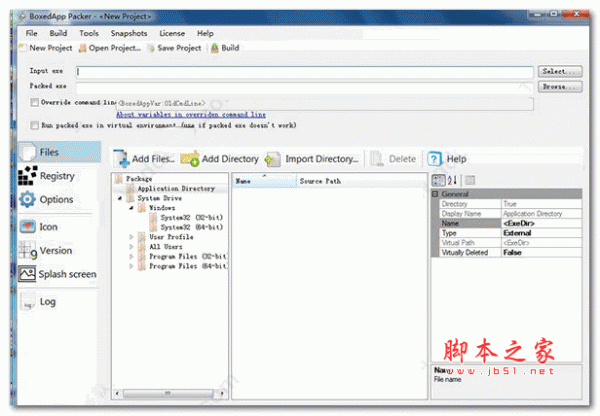Open the Snapshots menu
Screen dimensions: 600x416
[129, 33]
